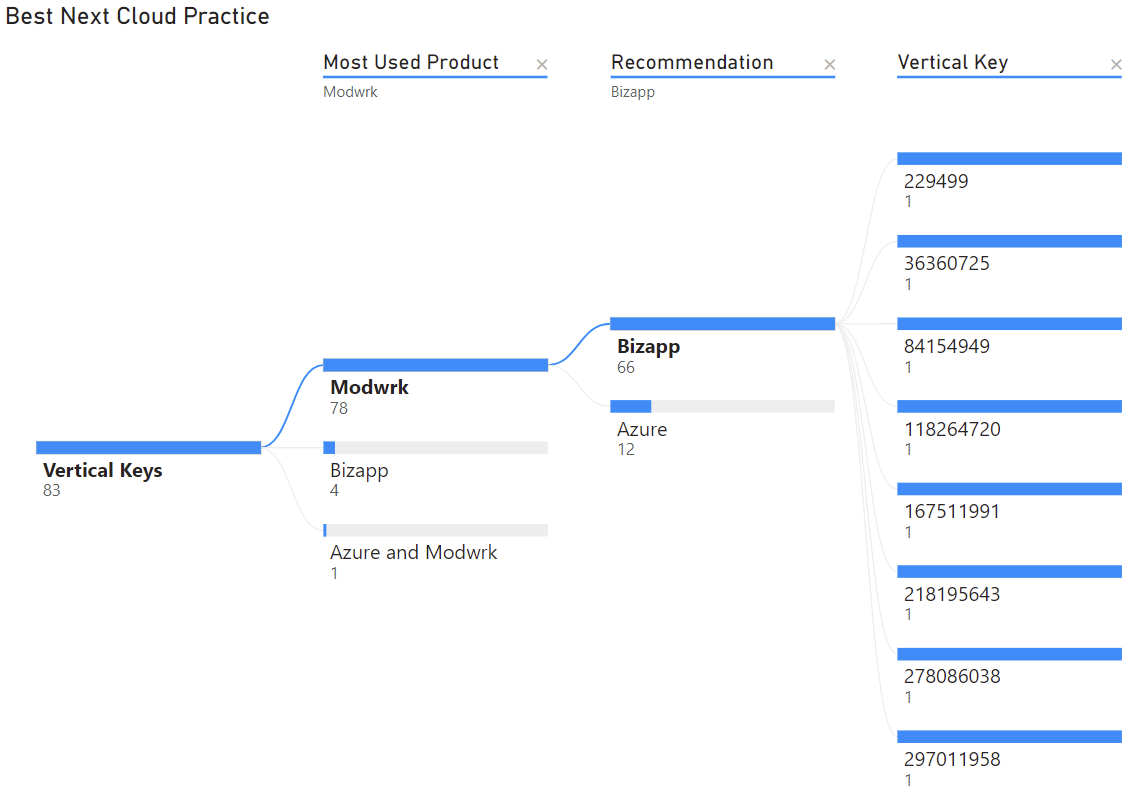
Task: Remove the Recommendation level with X
Action: [829, 65]
